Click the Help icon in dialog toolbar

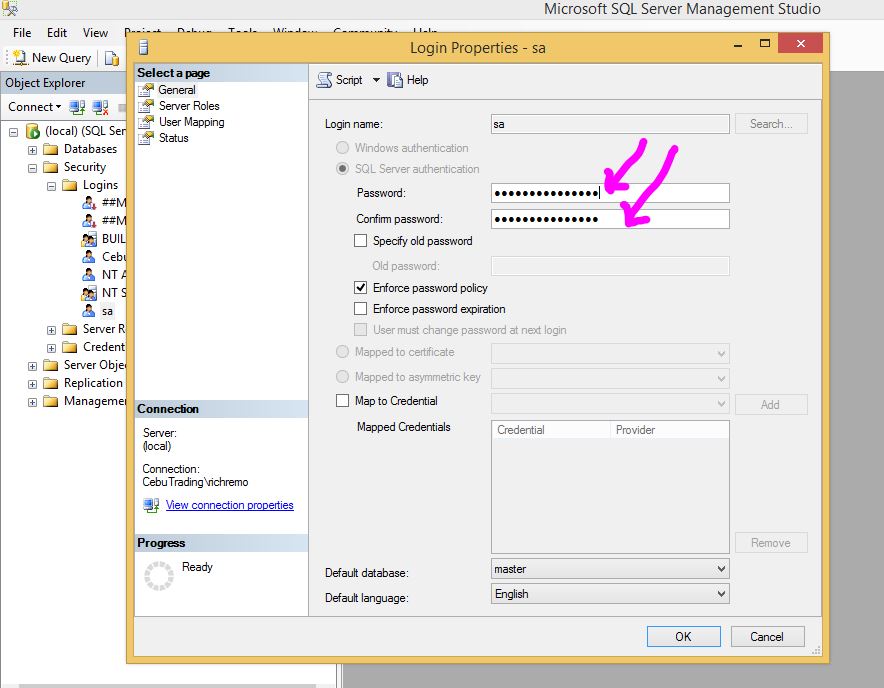tap(395, 80)
